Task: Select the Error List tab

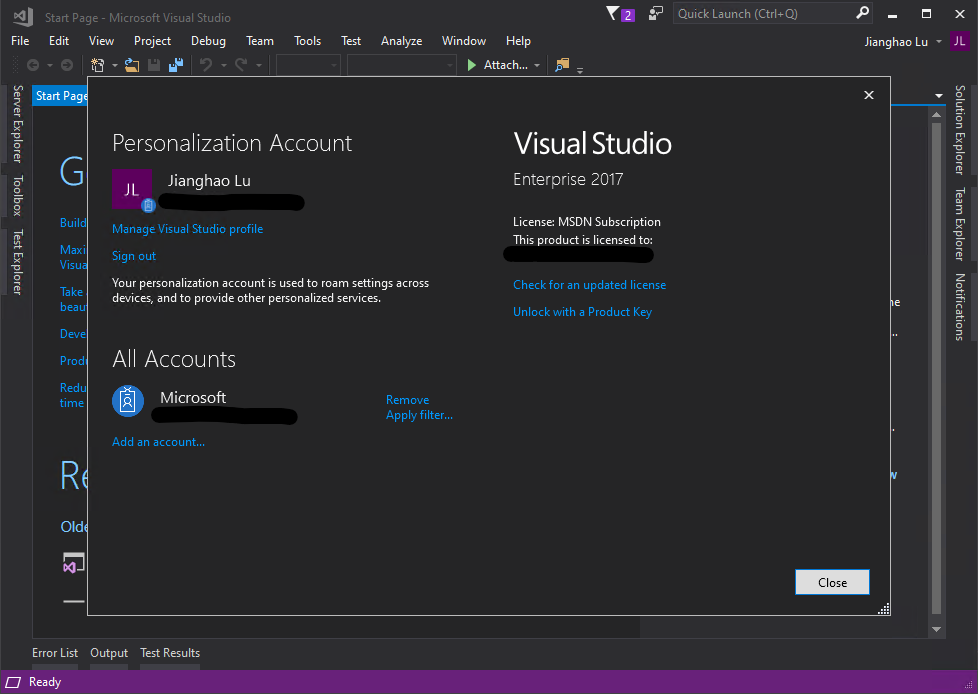Action: pyautogui.click(x=54, y=652)
